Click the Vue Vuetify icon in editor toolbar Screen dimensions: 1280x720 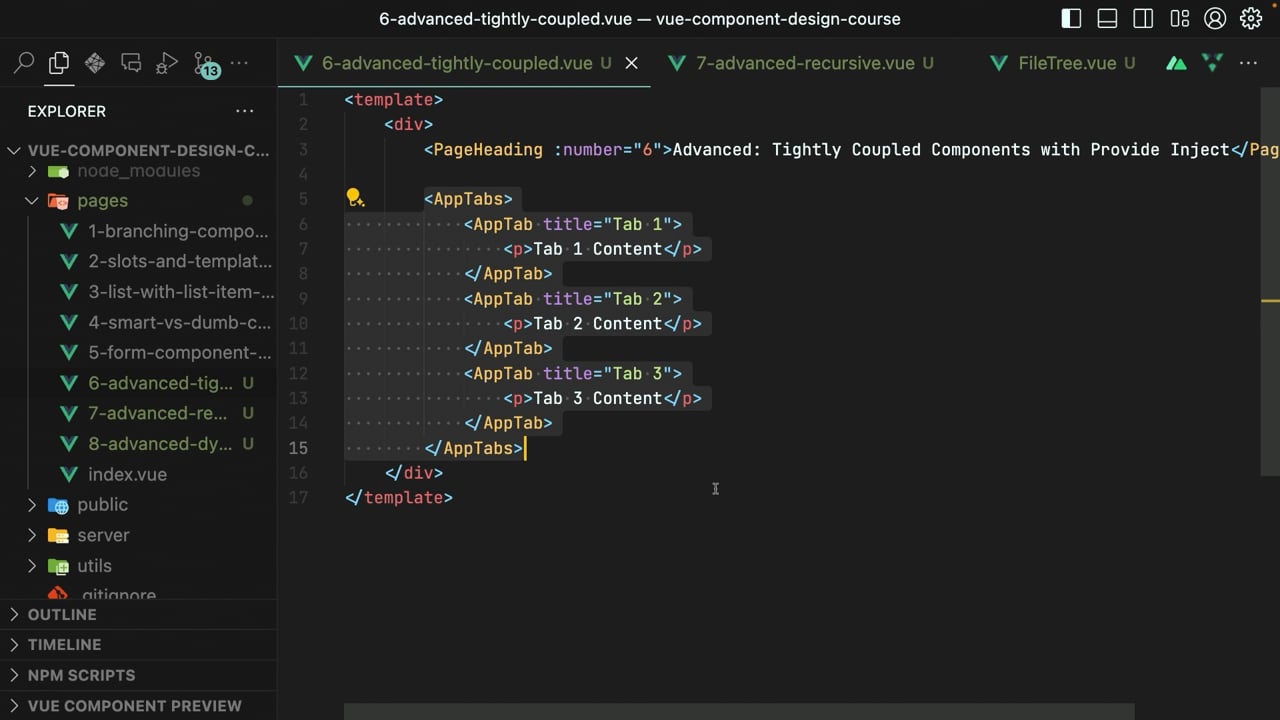click(1212, 63)
